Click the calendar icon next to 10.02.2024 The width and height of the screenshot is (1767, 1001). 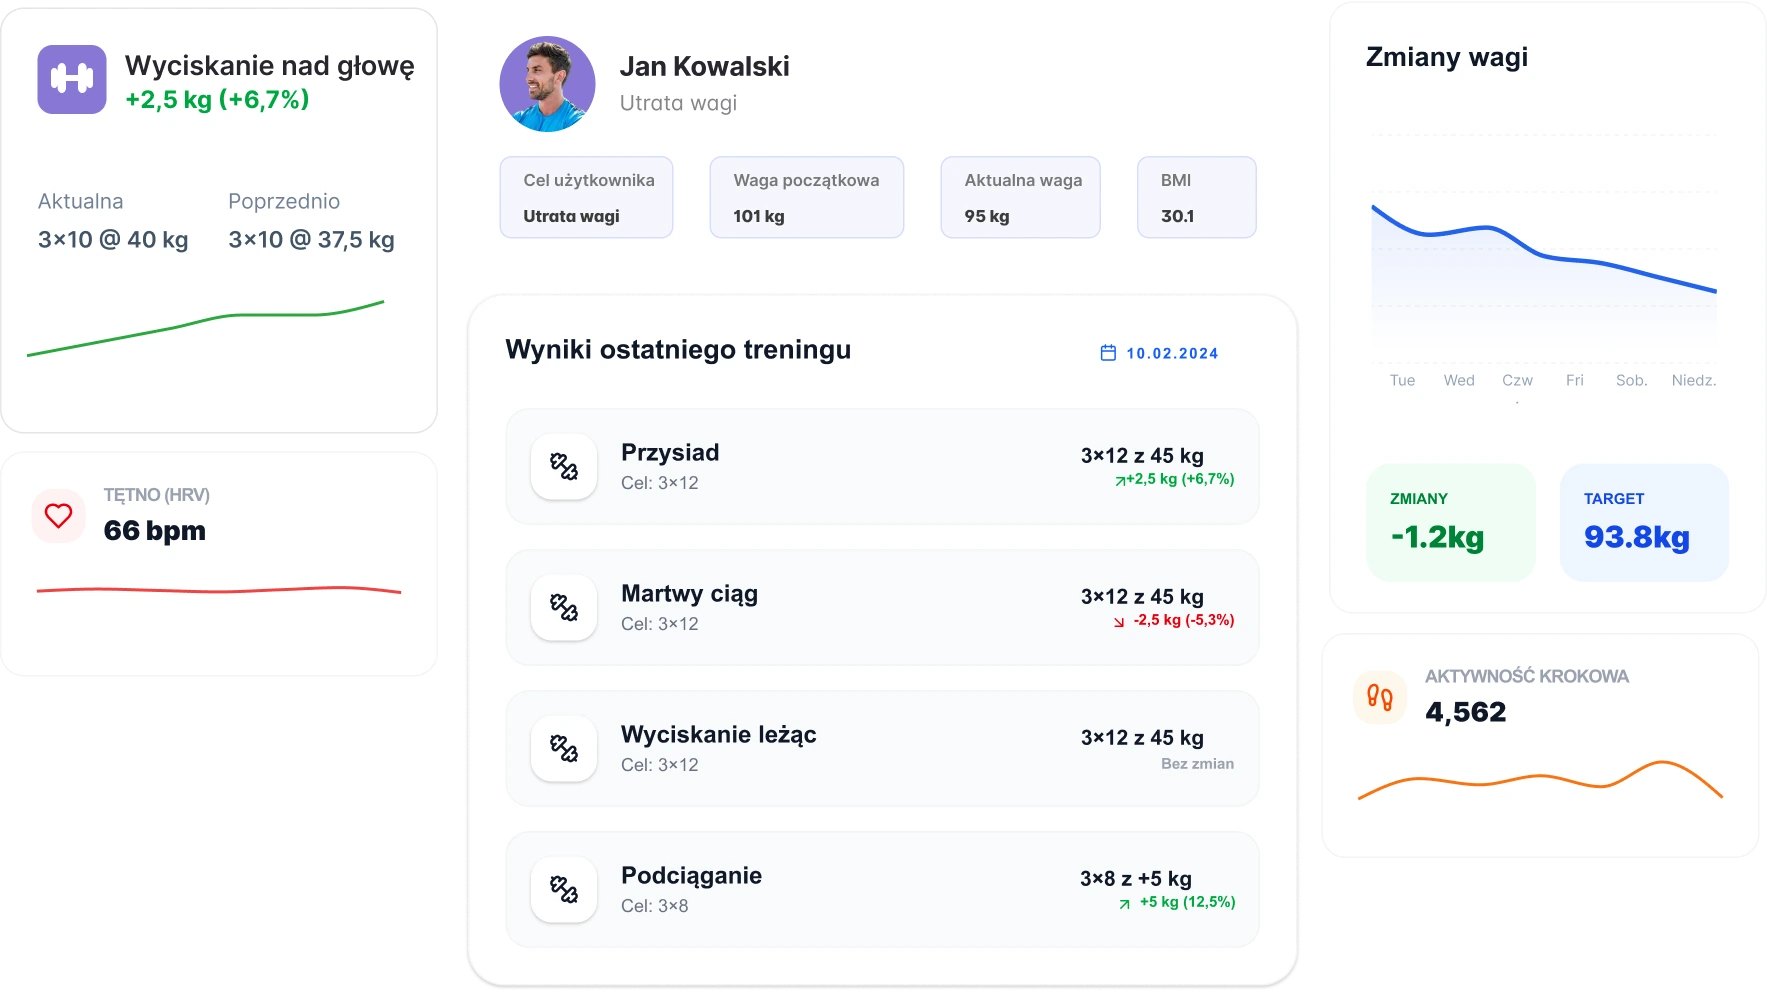point(1108,353)
